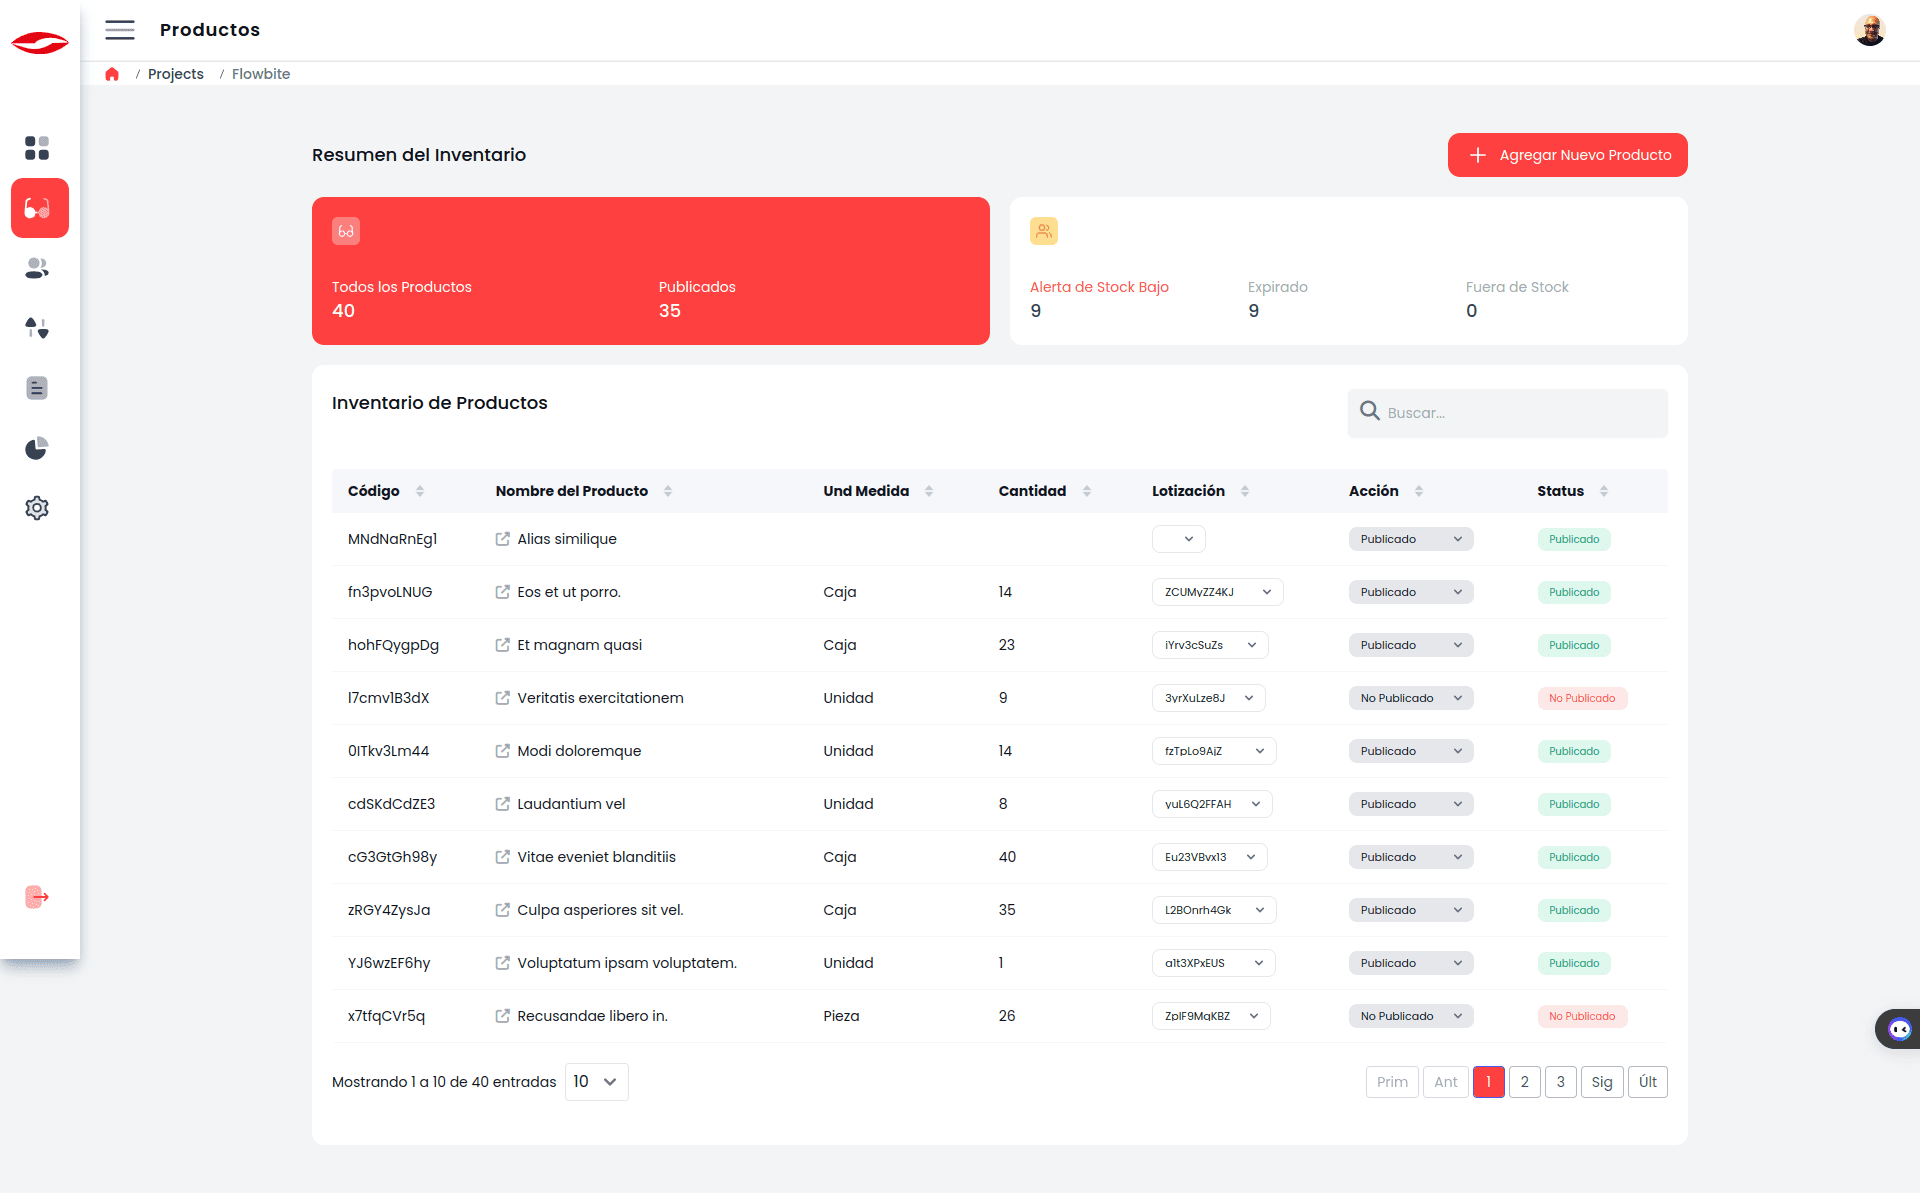Open Acción dropdown for Veritatis exercitationem
Image resolution: width=1920 pixels, height=1193 pixels.
1410,698
